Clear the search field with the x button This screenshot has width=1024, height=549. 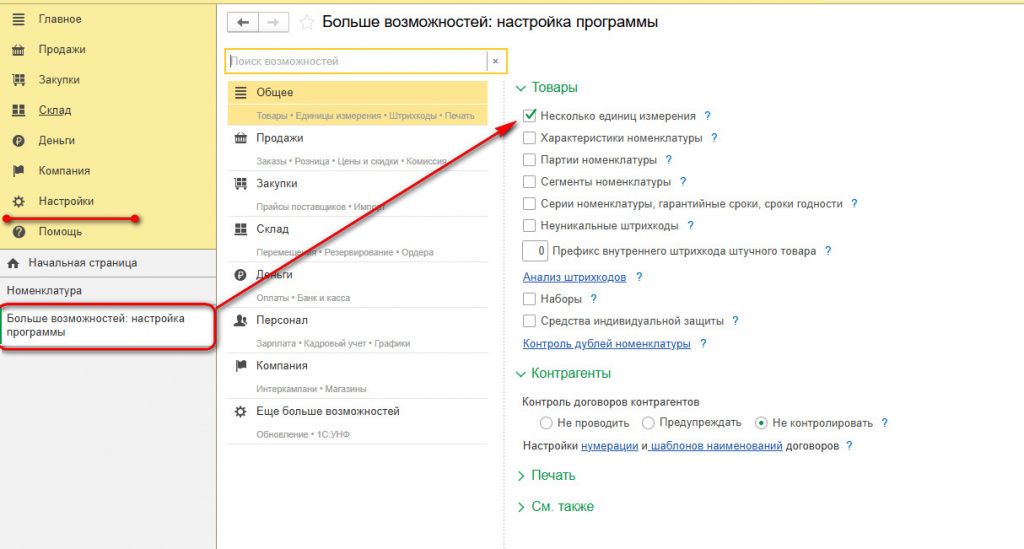(496, 61)
